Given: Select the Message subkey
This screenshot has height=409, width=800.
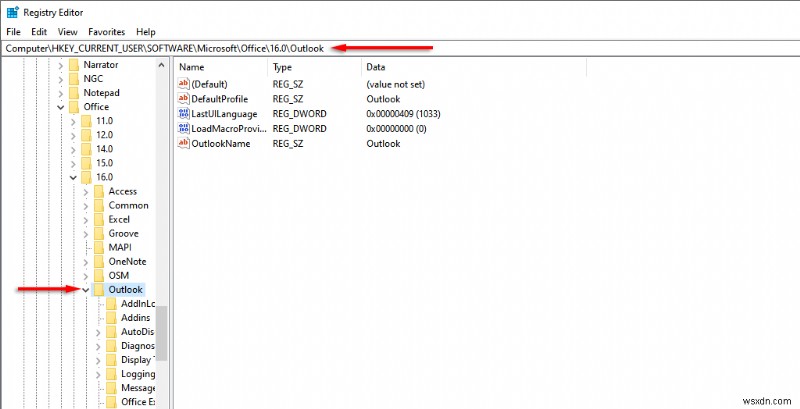Looking at the screenshot, I should (x=138, y=388).
